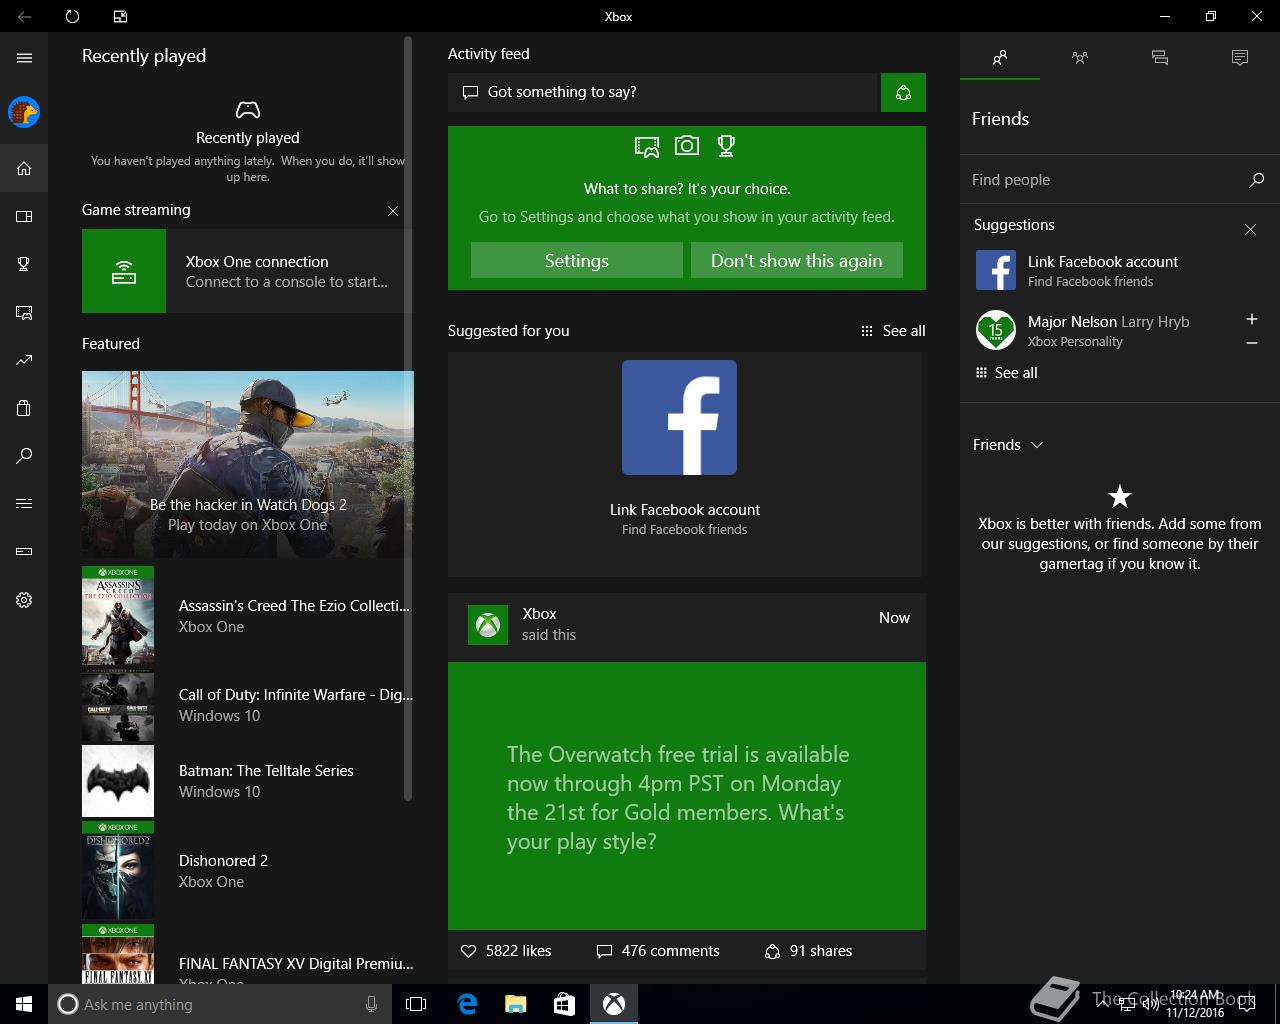Click See all under Suggestions
Viewport: 1280px width, 1024px height.
[x=1007, y=373]
